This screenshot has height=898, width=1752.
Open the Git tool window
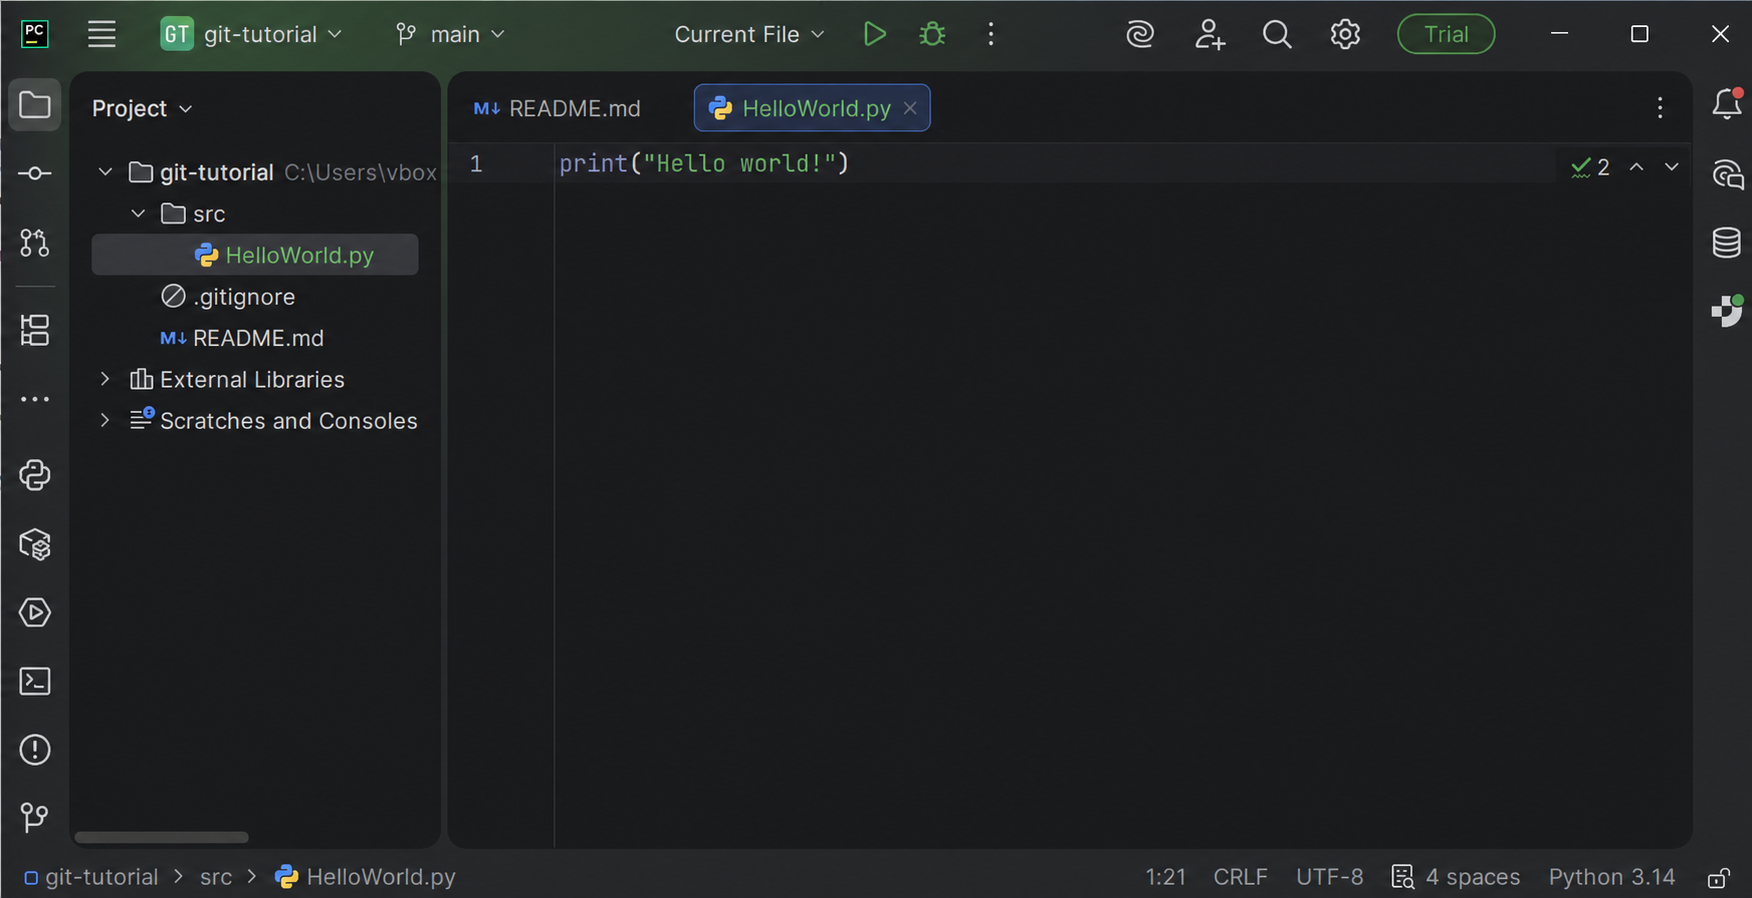coord(35,817)
